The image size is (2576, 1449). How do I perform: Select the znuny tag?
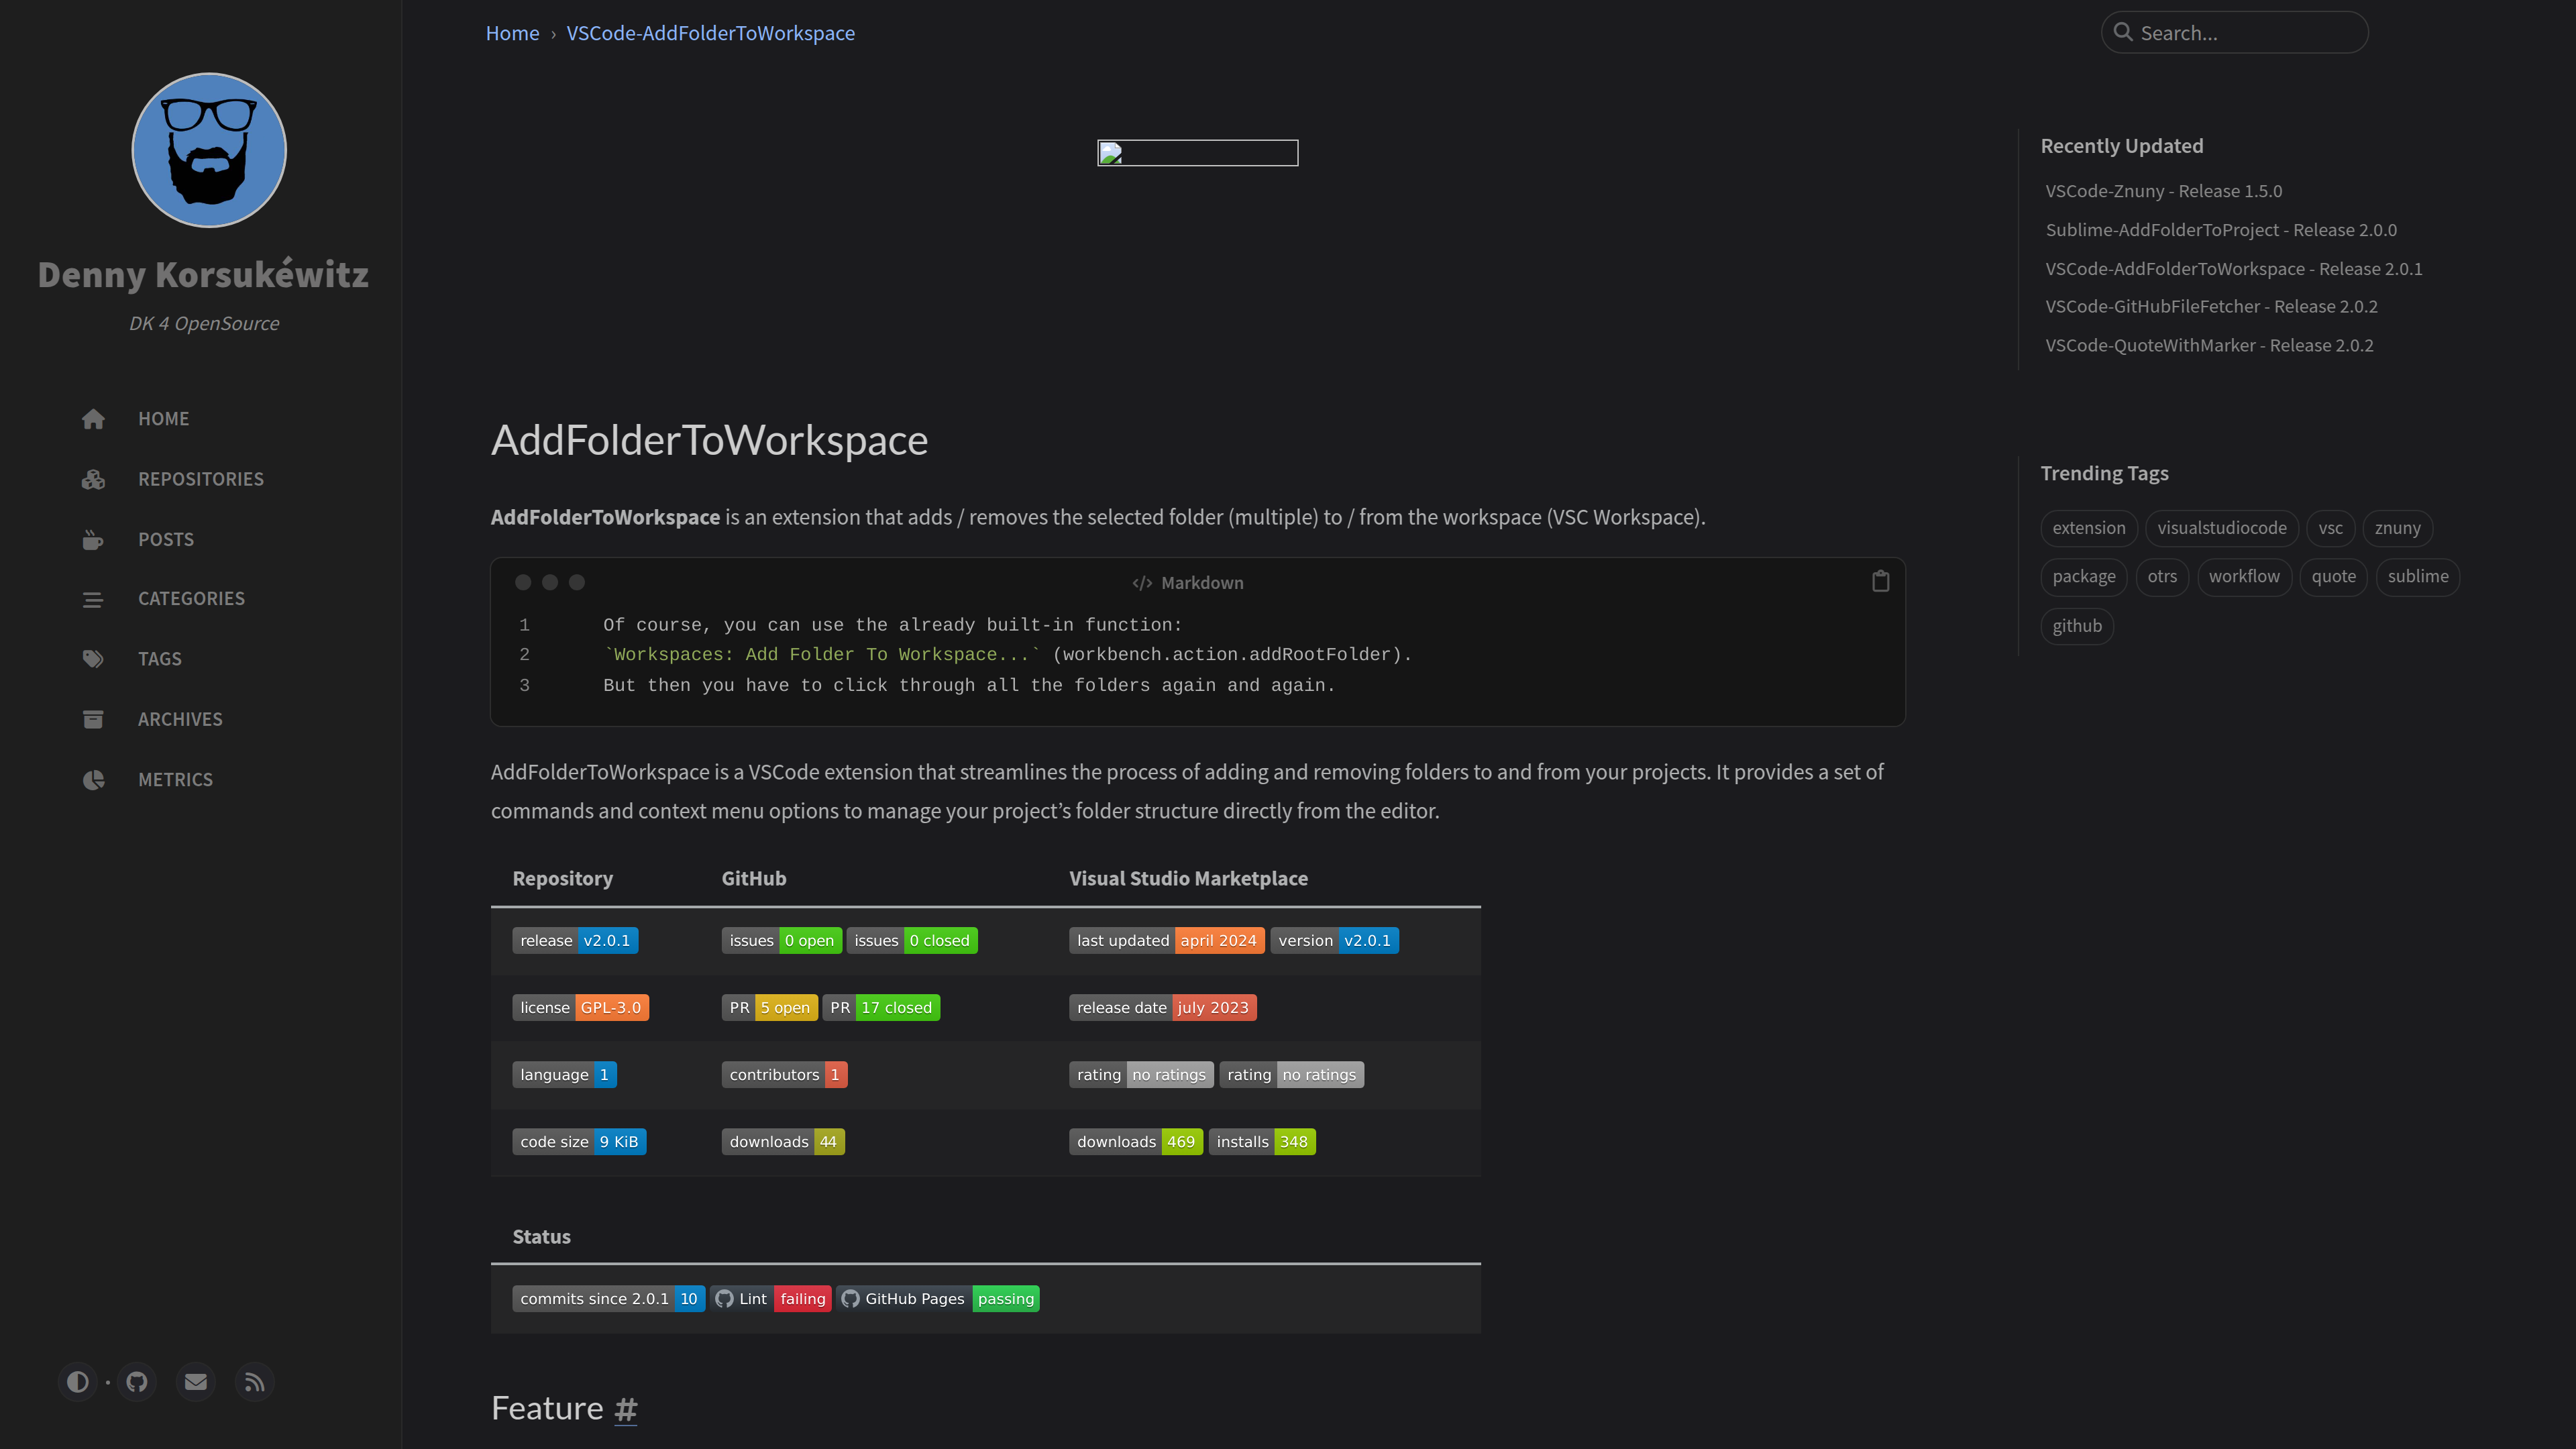click(2397, 528)
